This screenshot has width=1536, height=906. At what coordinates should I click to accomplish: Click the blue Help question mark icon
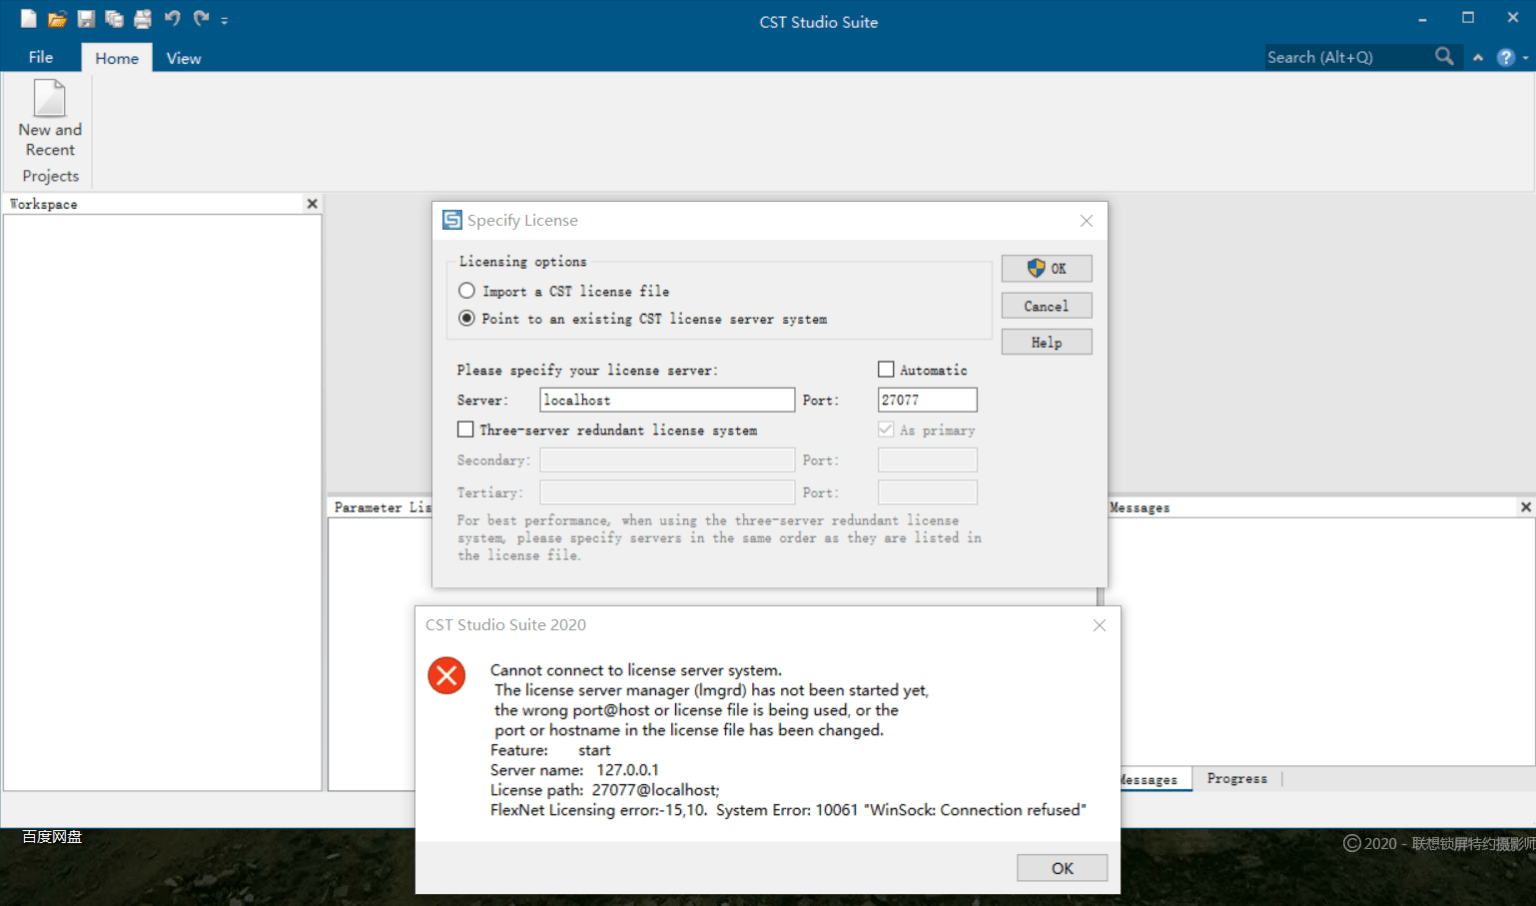click(x=1505, y=58)
